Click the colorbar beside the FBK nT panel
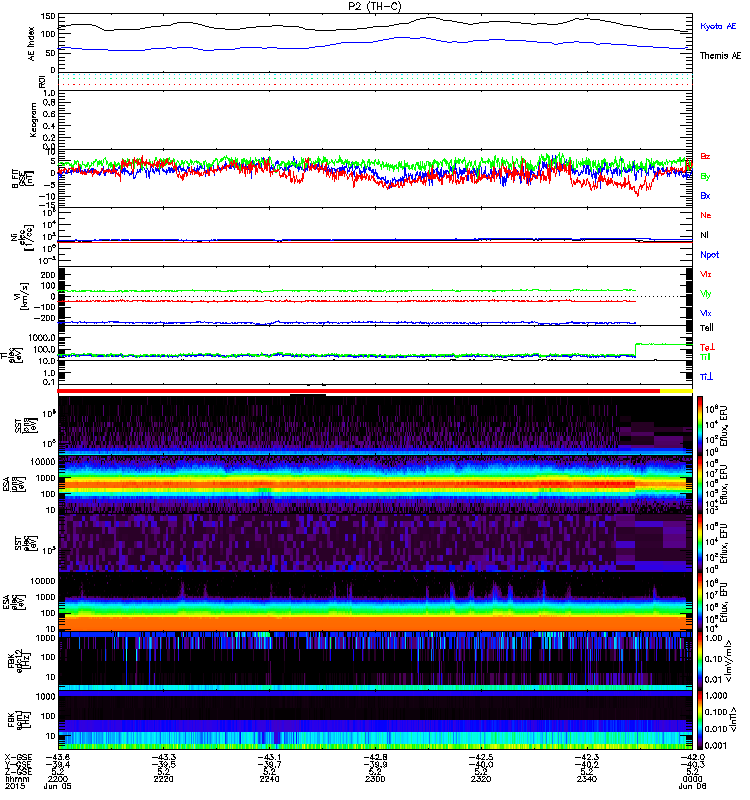750x800 pixels. [x=700, y=720]
